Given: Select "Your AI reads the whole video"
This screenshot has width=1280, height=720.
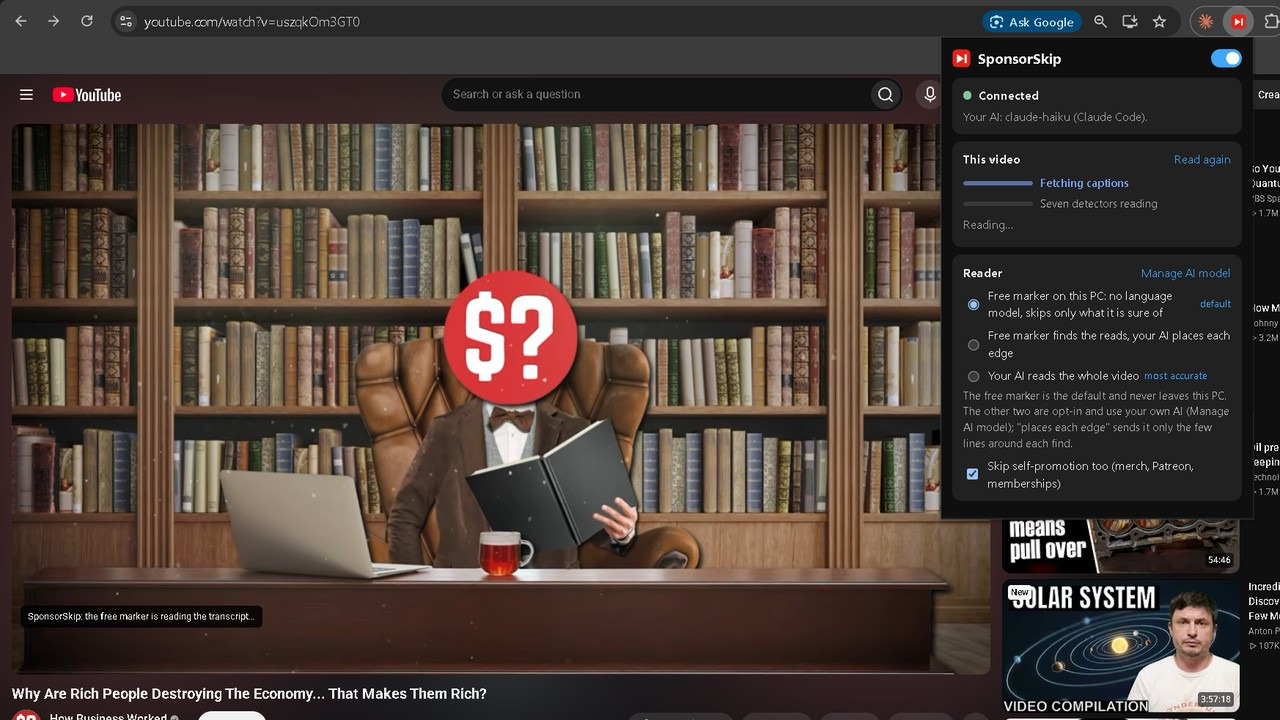Looking at the screenshot, I should (973, 376).
